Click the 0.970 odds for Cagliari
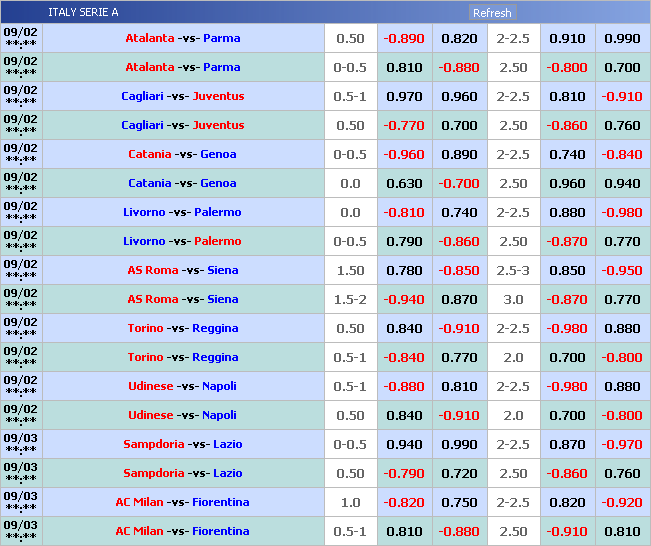The height and width of the screenshot is (546, 651). click(x=404, y=97)
